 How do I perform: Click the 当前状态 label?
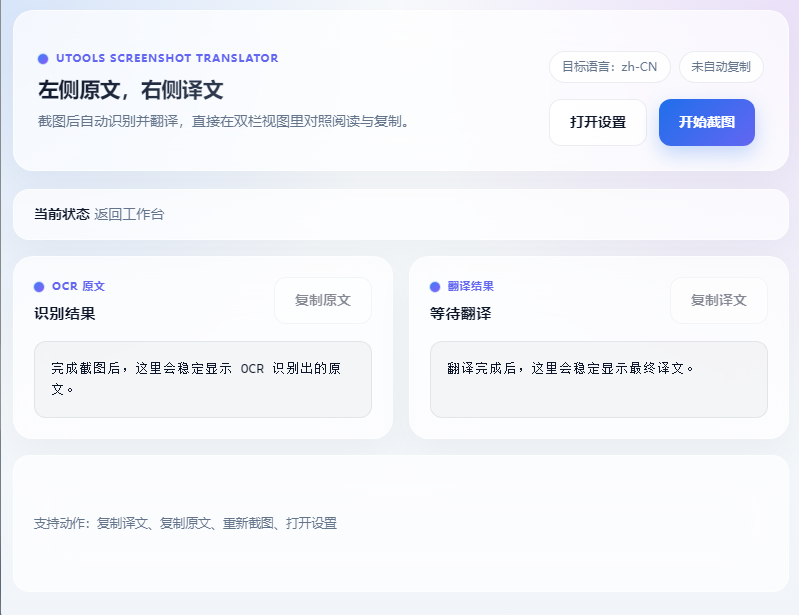61,214
